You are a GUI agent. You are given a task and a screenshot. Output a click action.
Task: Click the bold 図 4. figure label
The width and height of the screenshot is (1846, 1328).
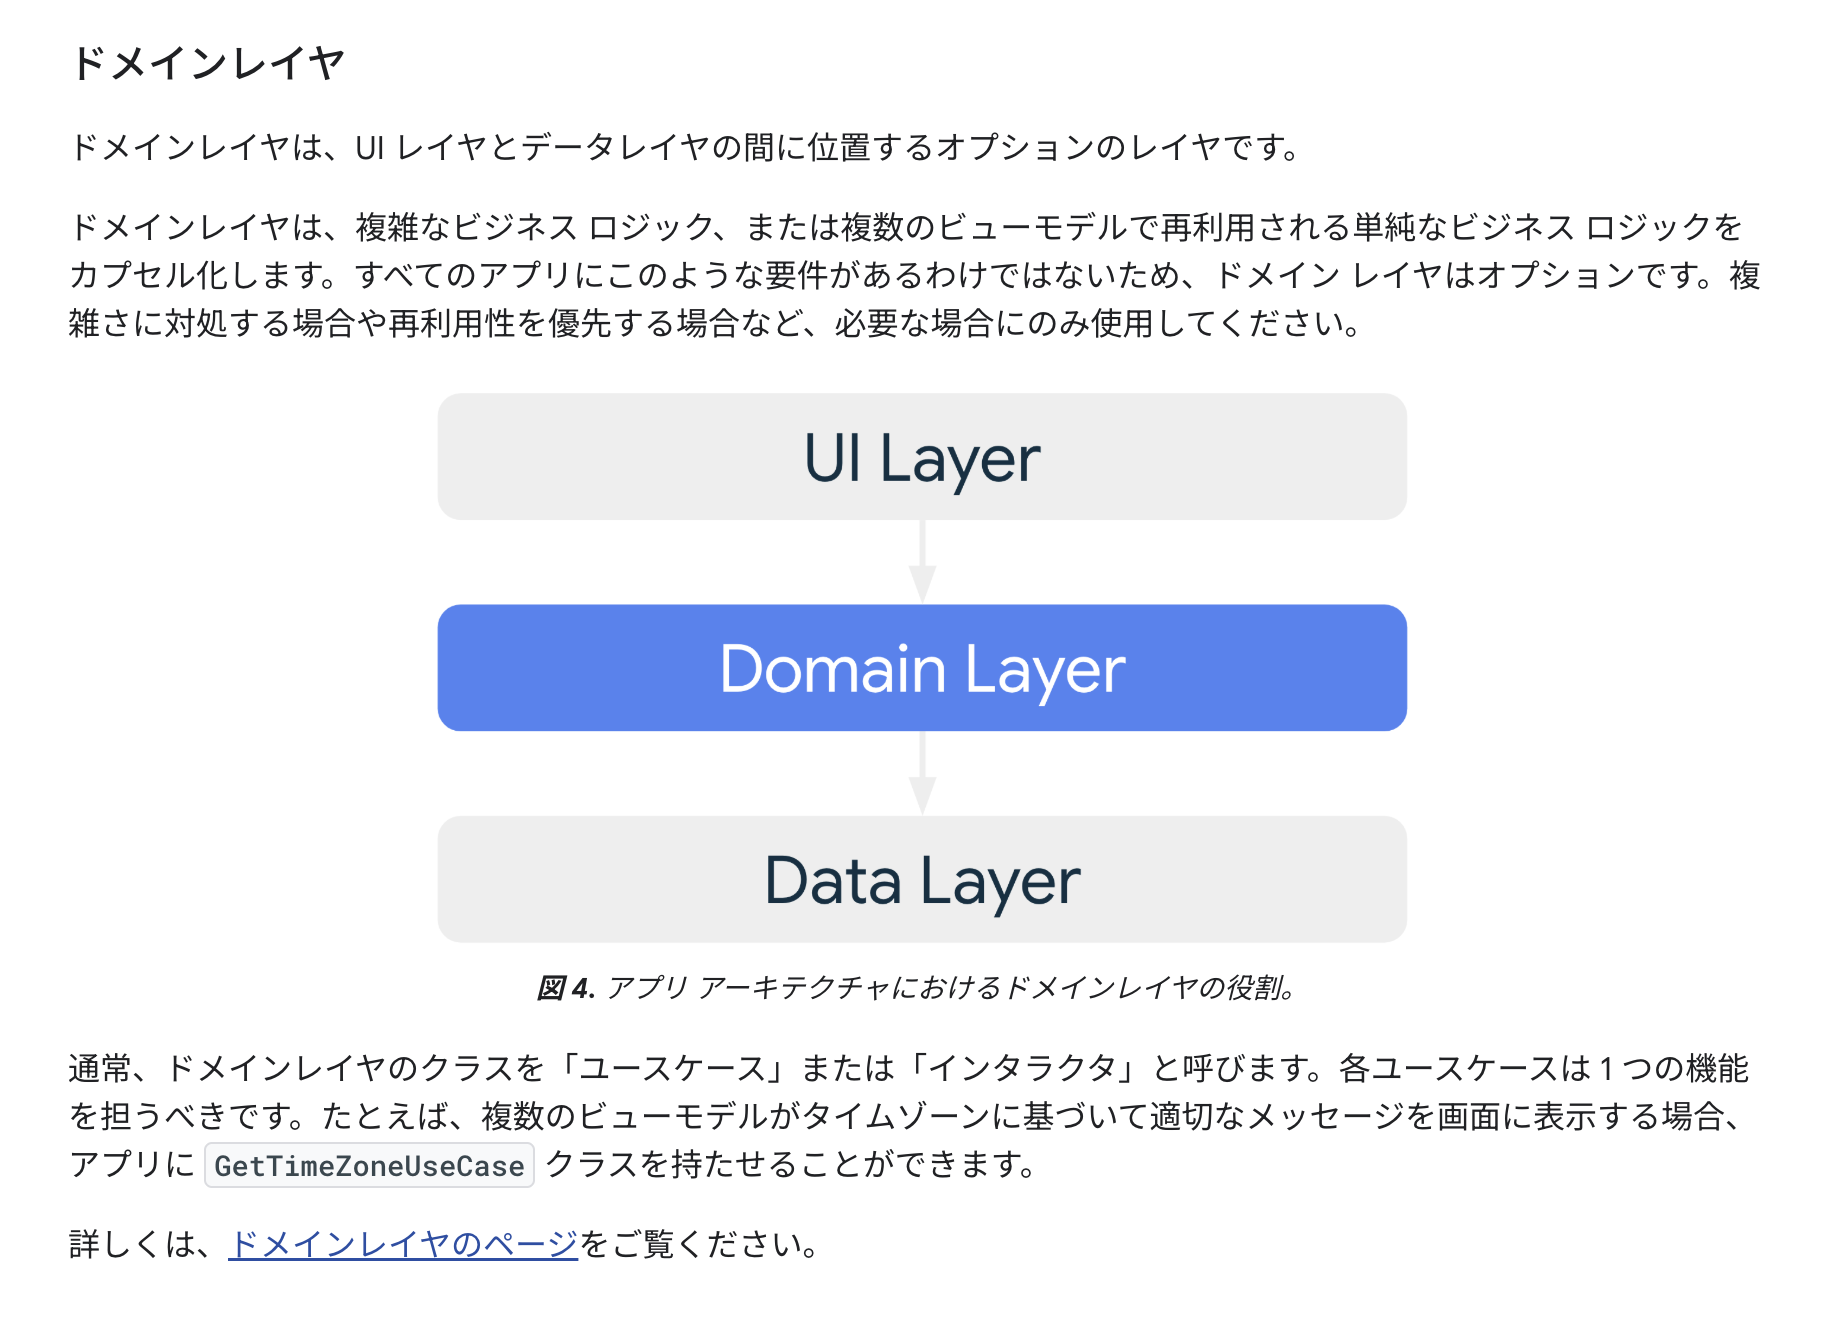(566, 988)
